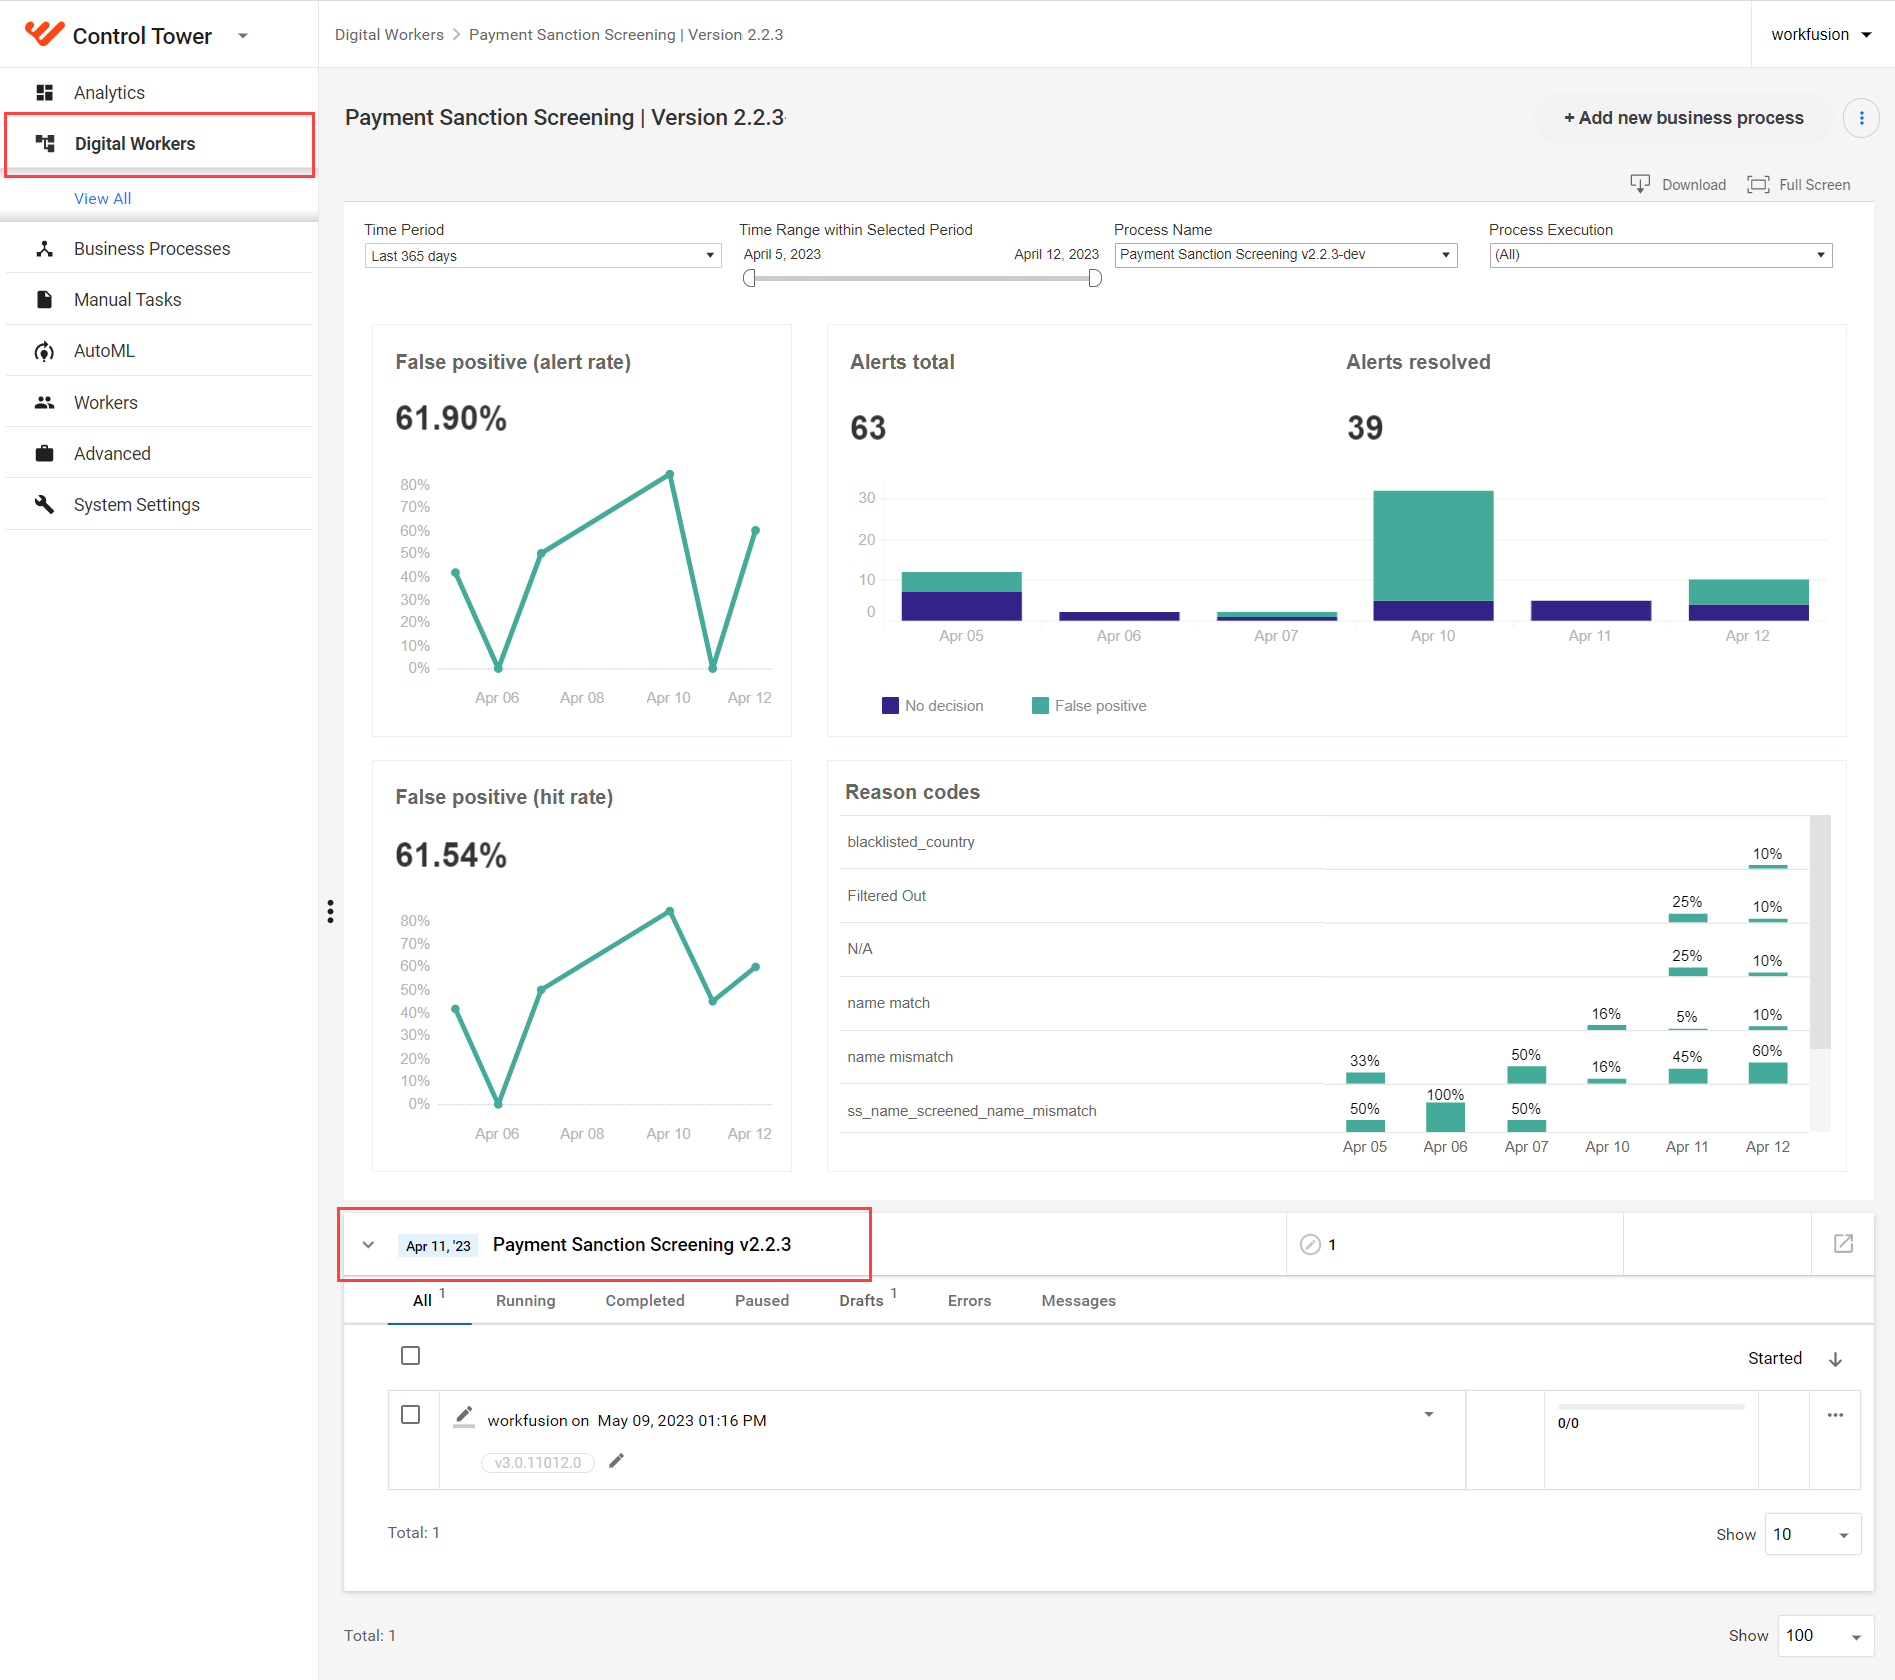Click the Reason codes vertical scrollbar
The height and width of the screenshot is (1680, 1895).
1820,932
